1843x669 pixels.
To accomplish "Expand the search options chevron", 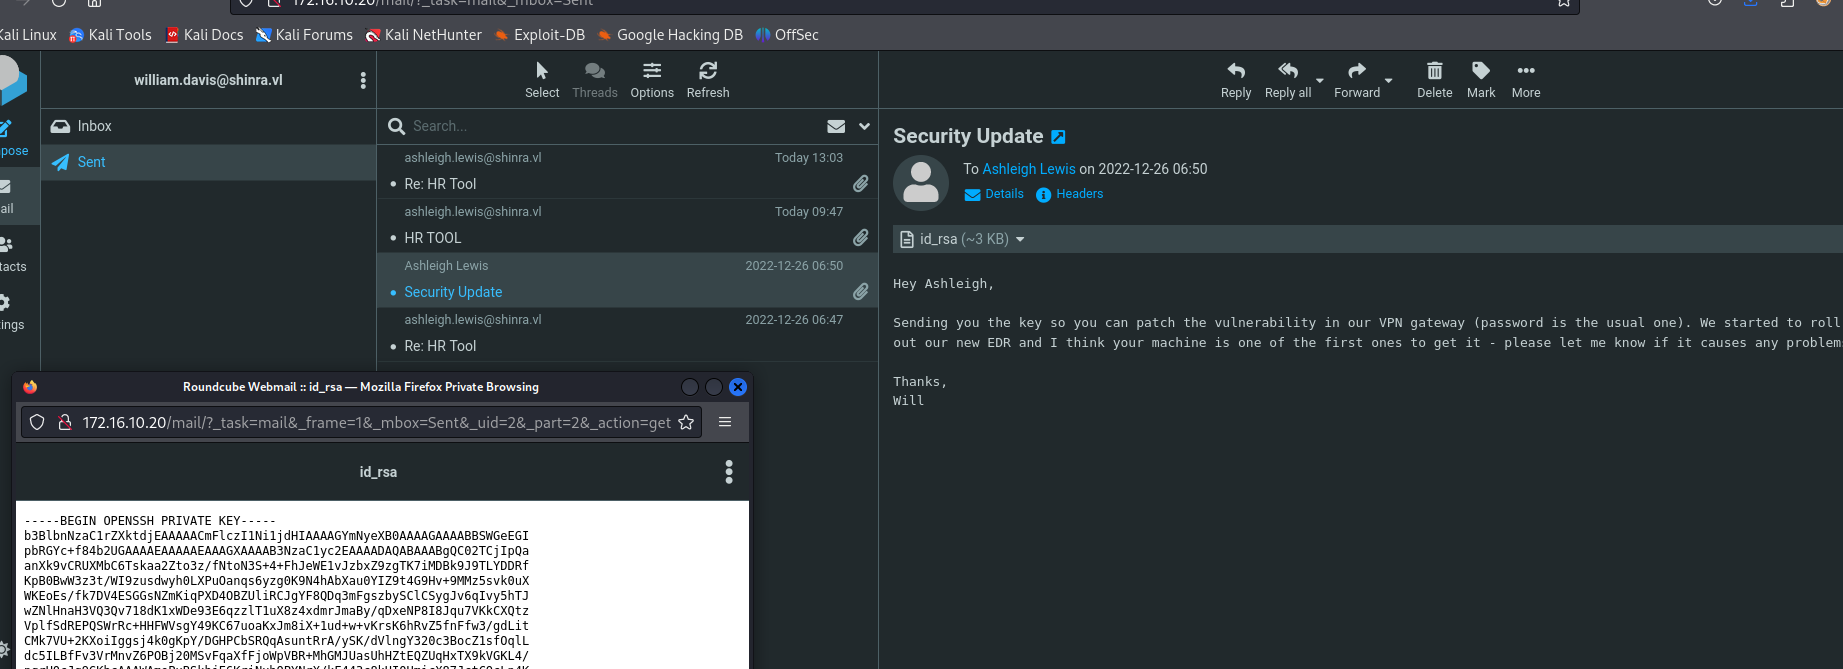I will pos(864,126).
